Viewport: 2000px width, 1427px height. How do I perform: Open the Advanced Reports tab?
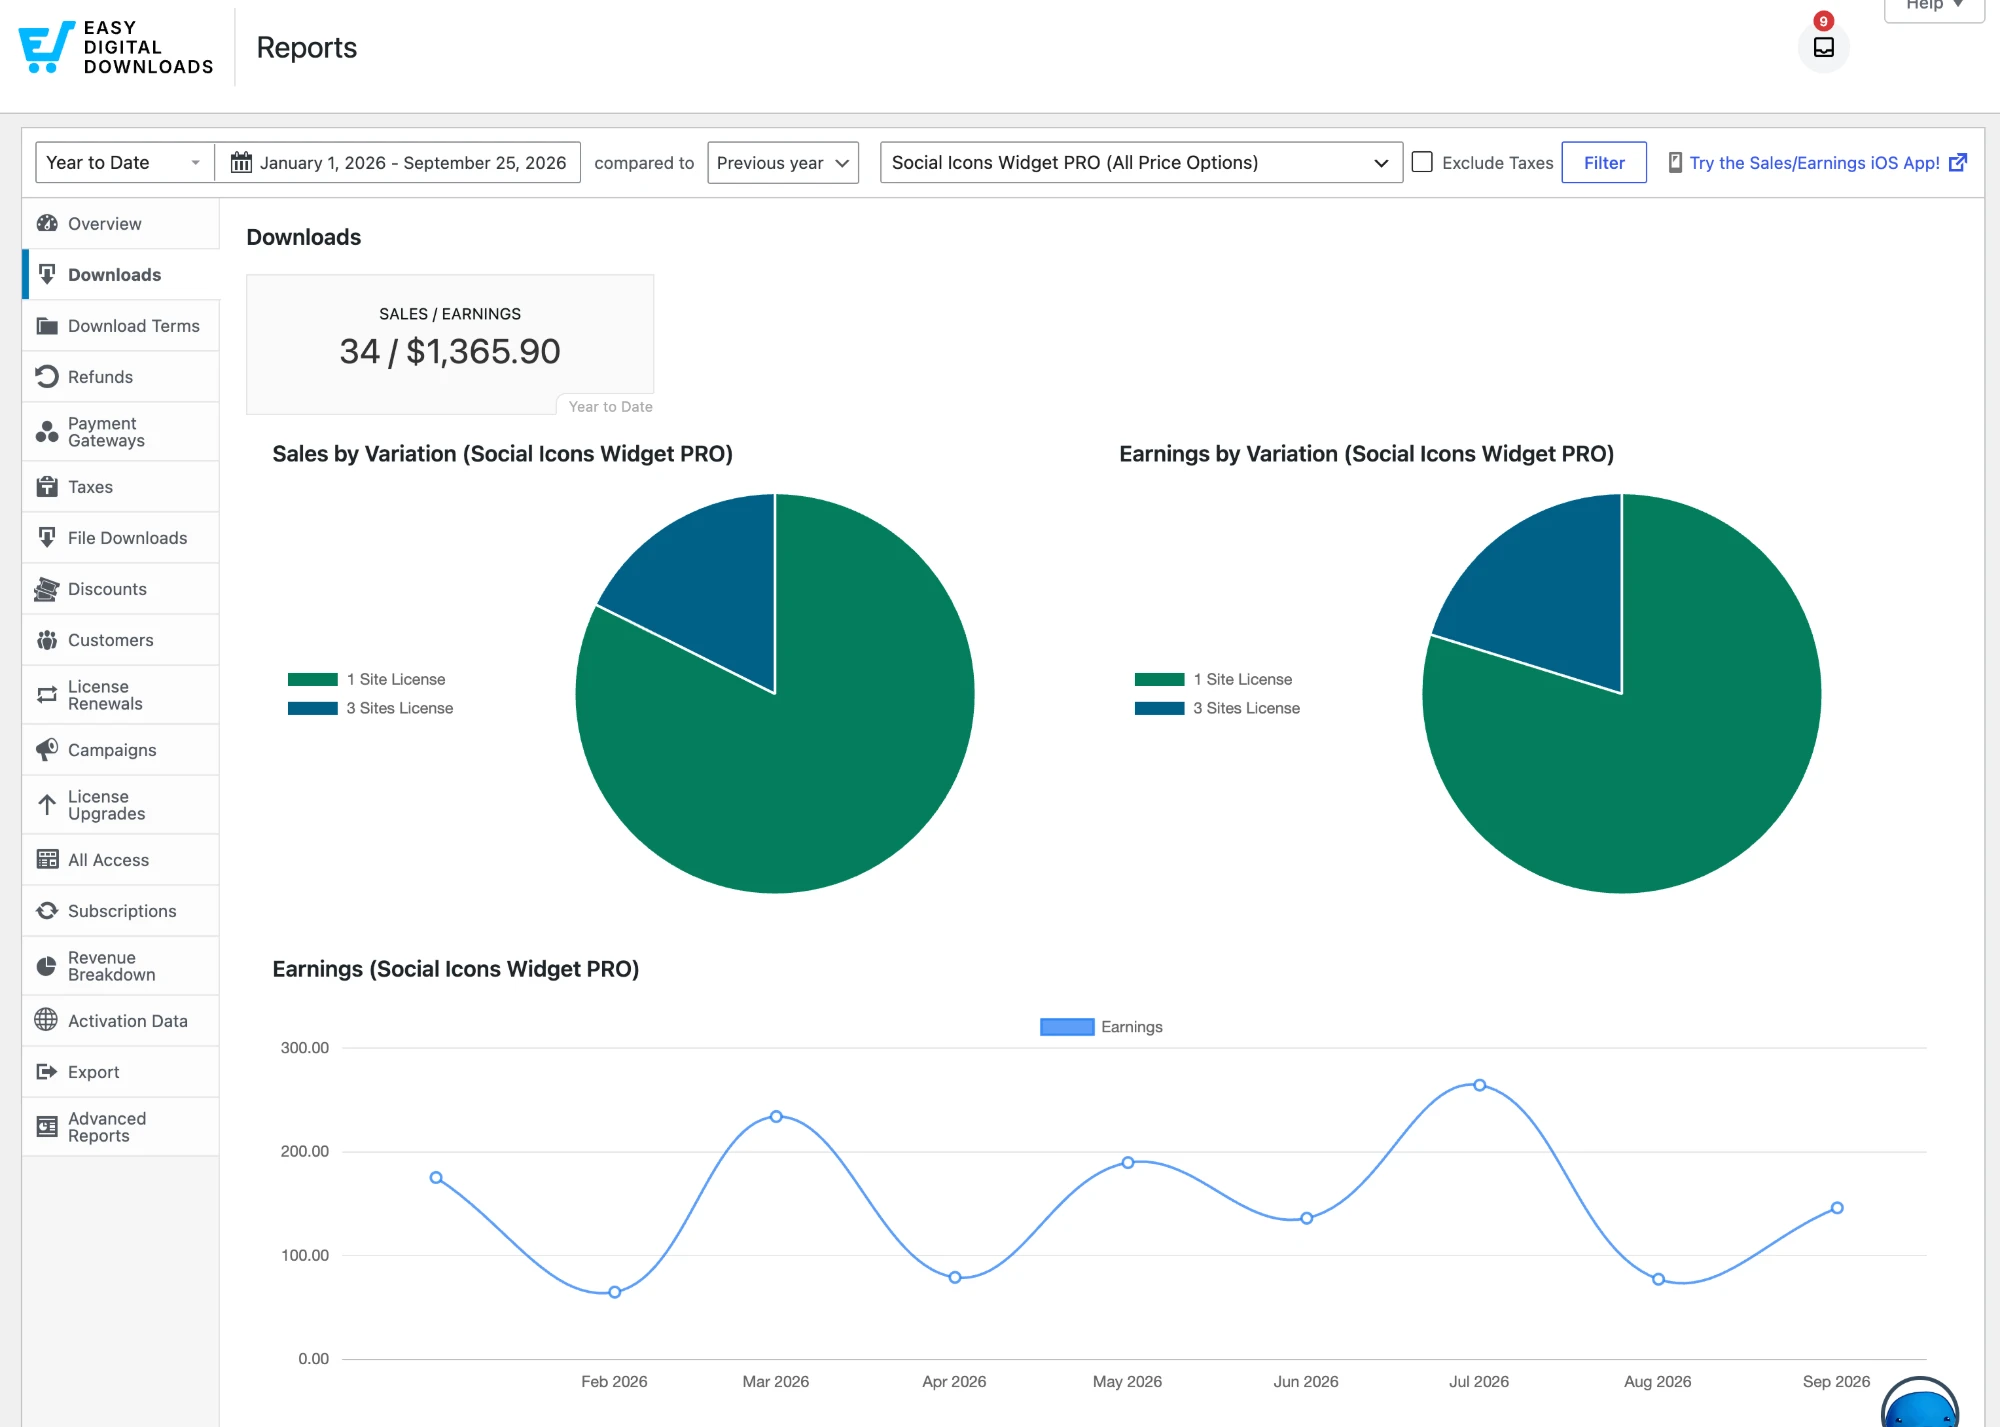[x=121, y=1127]
